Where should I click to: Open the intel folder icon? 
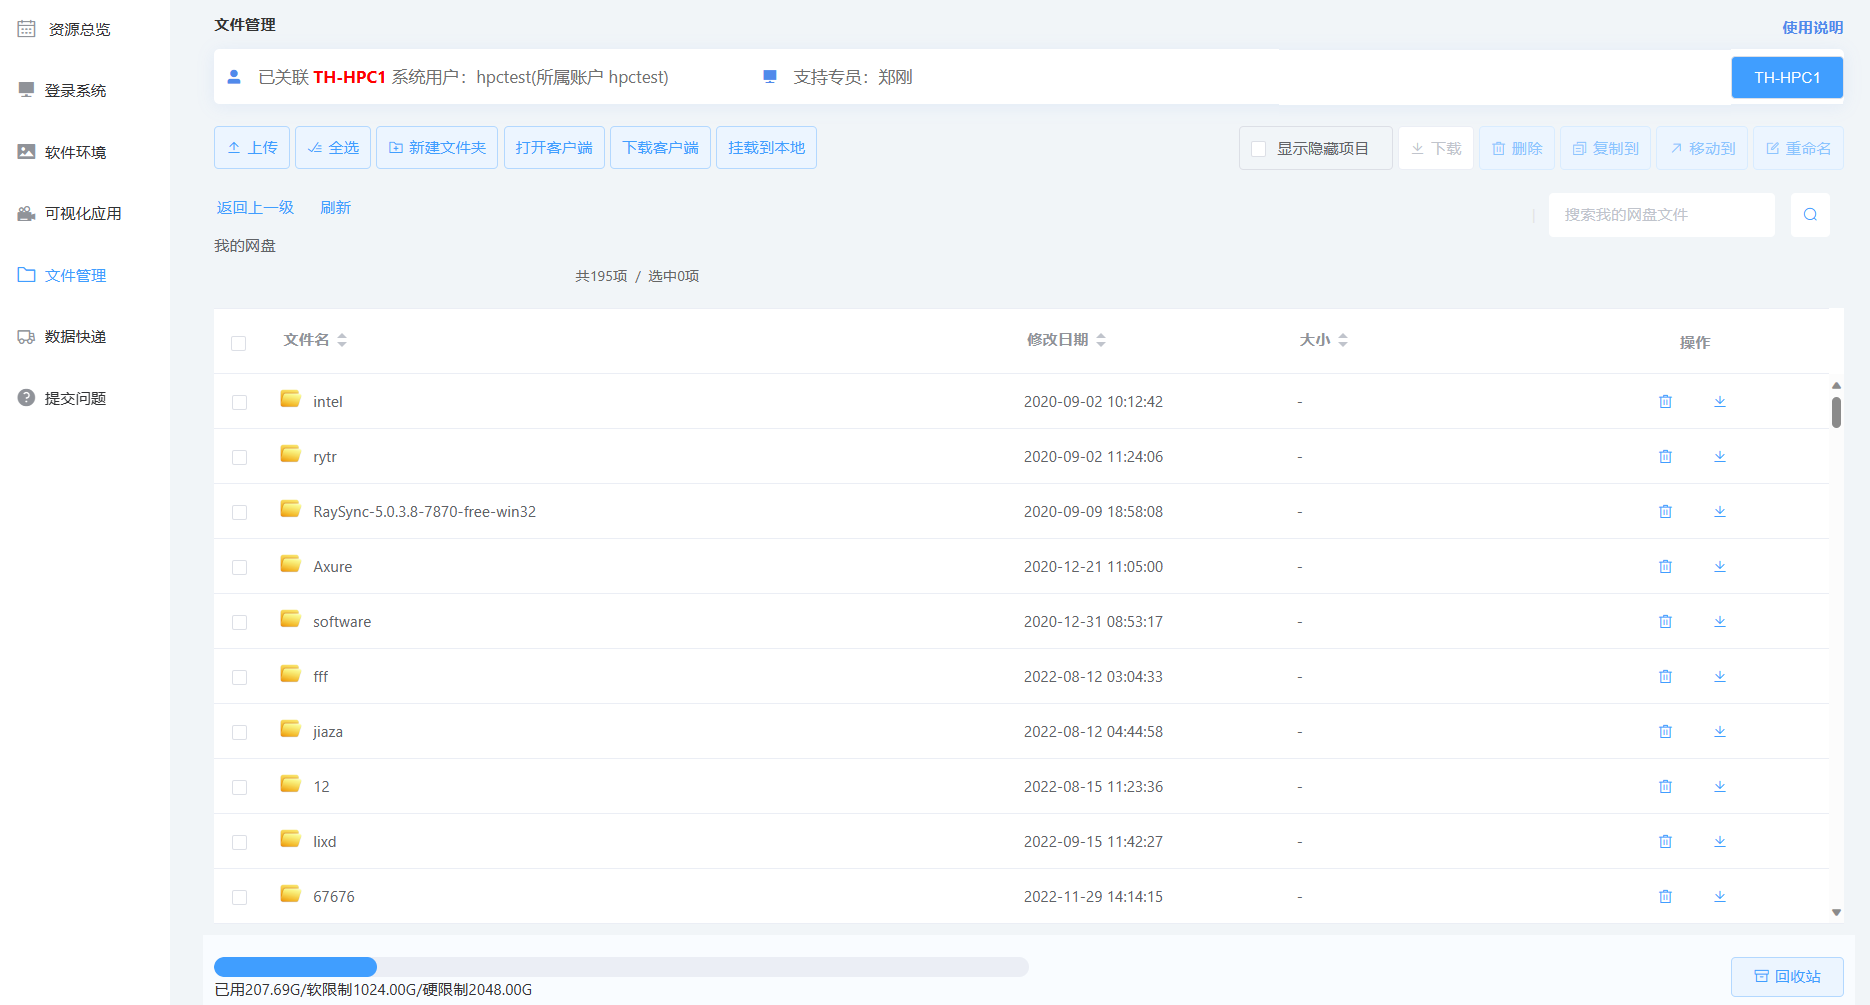point(290,400)
